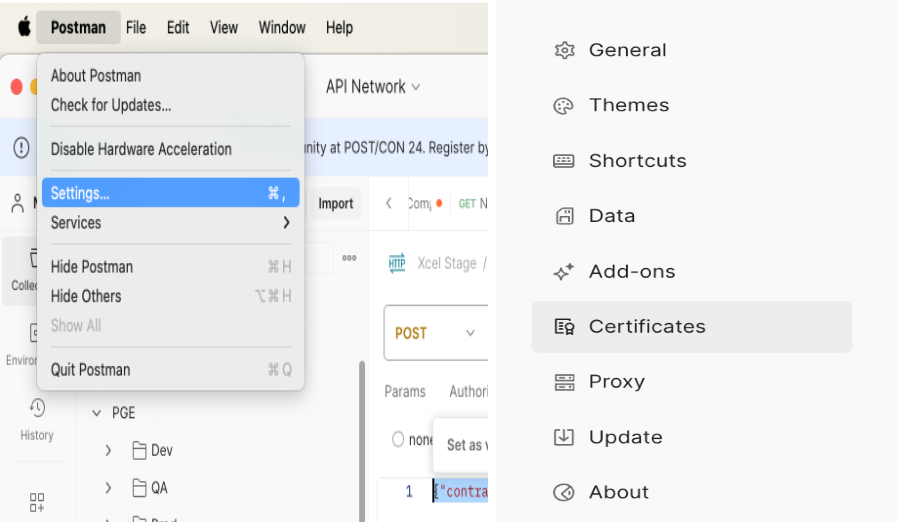The width and height of the screenshot is (918, 522).
Task: Click the Set as variable popup
Action: point(461,445)
